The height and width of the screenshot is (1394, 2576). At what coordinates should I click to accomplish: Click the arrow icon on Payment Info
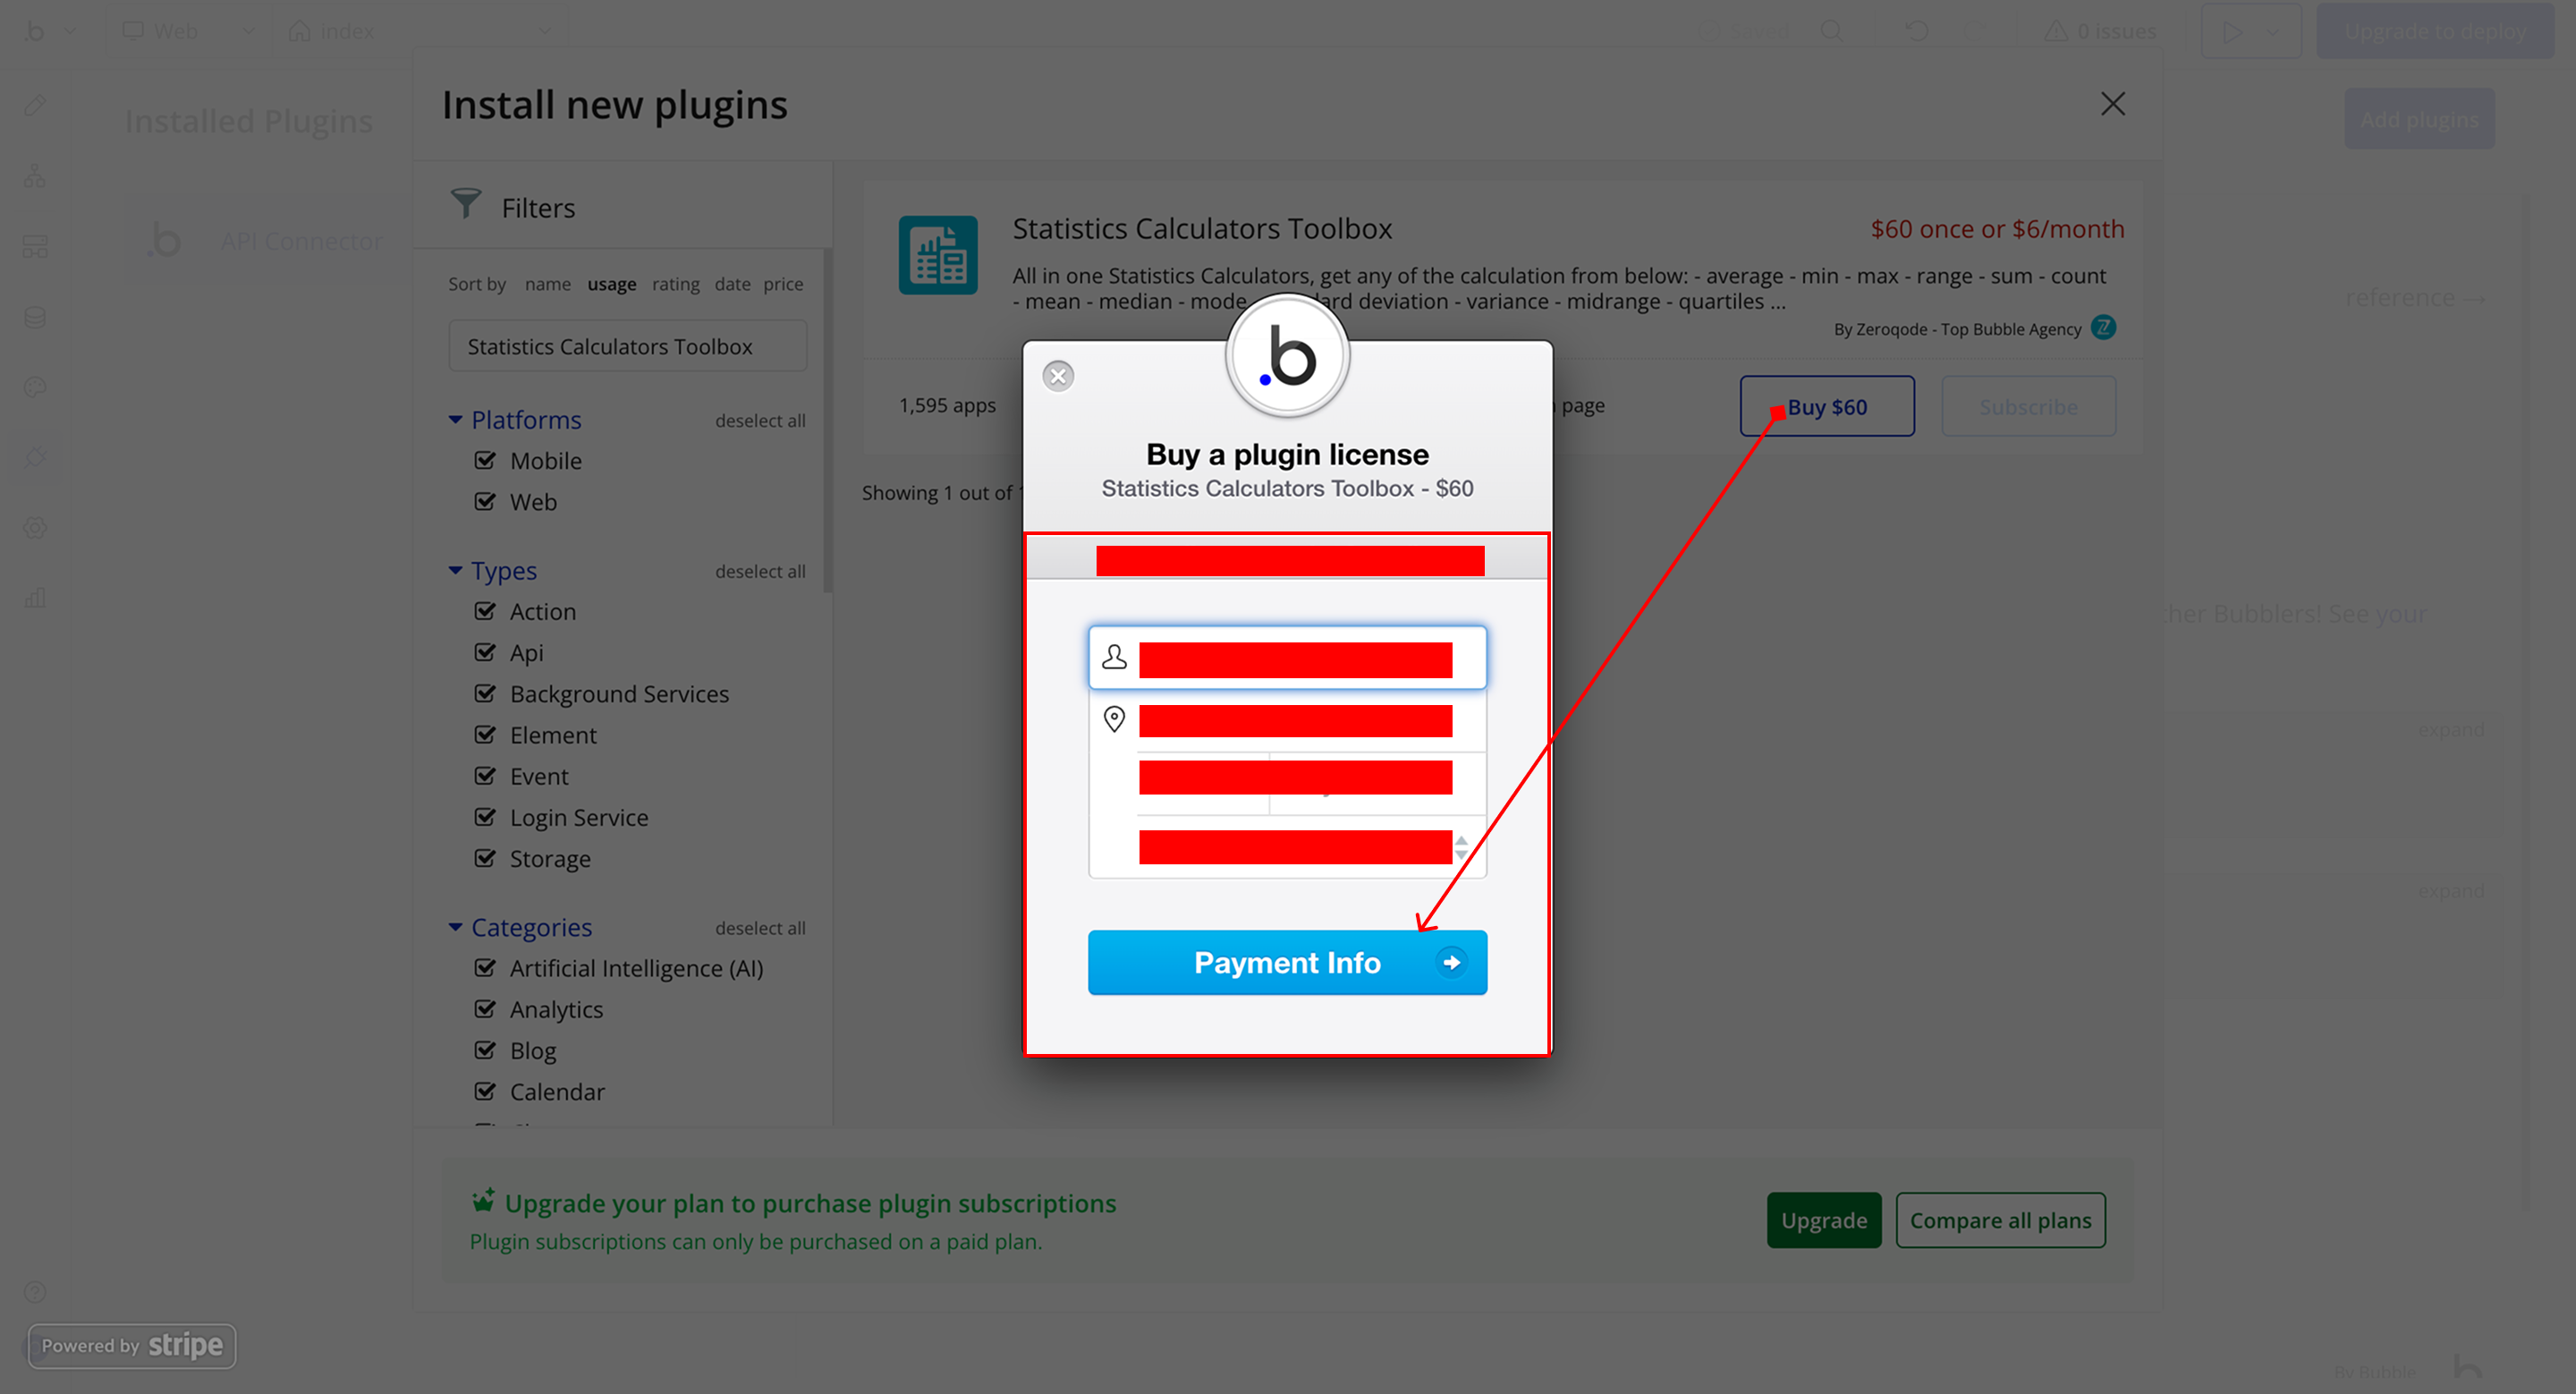1451,962
